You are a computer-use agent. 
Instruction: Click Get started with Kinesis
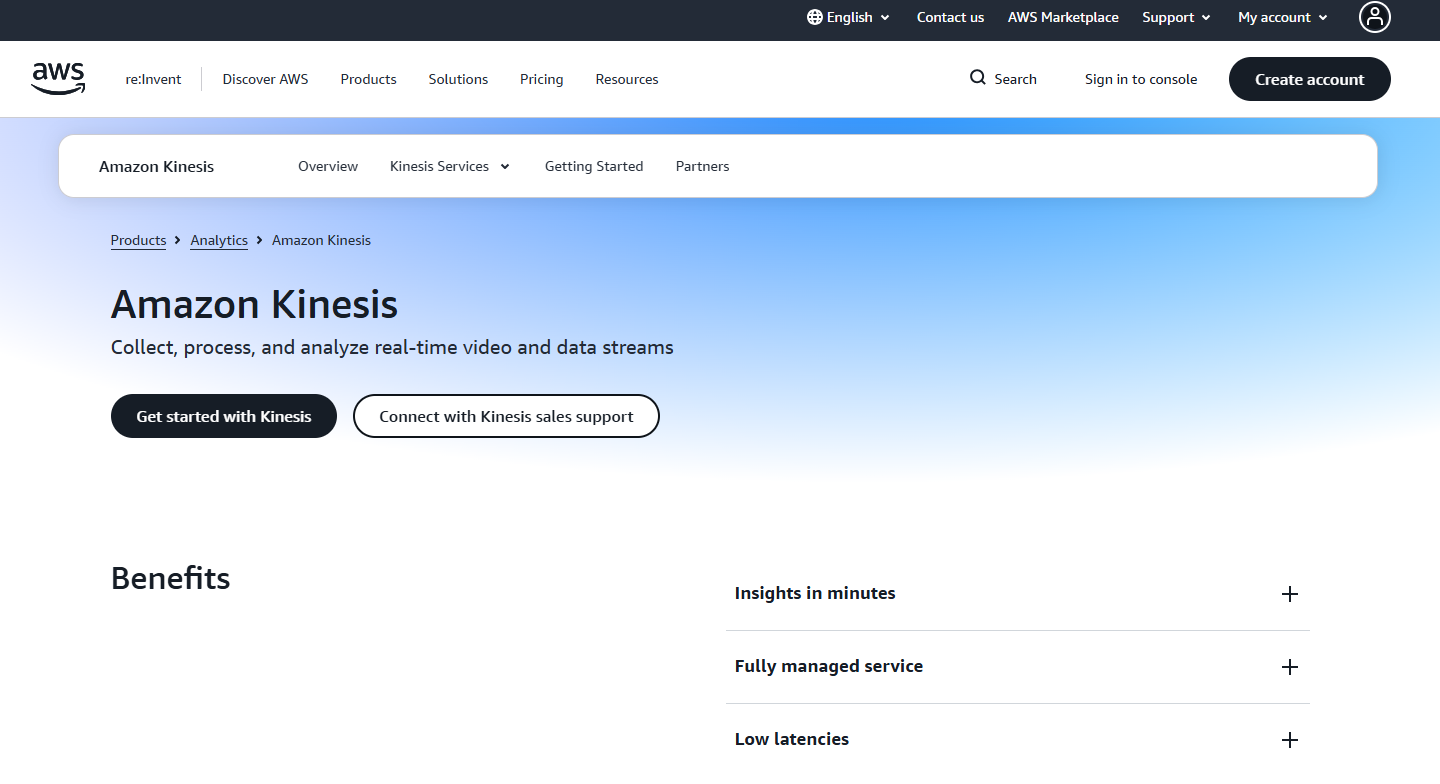click(x=224, y=416)
